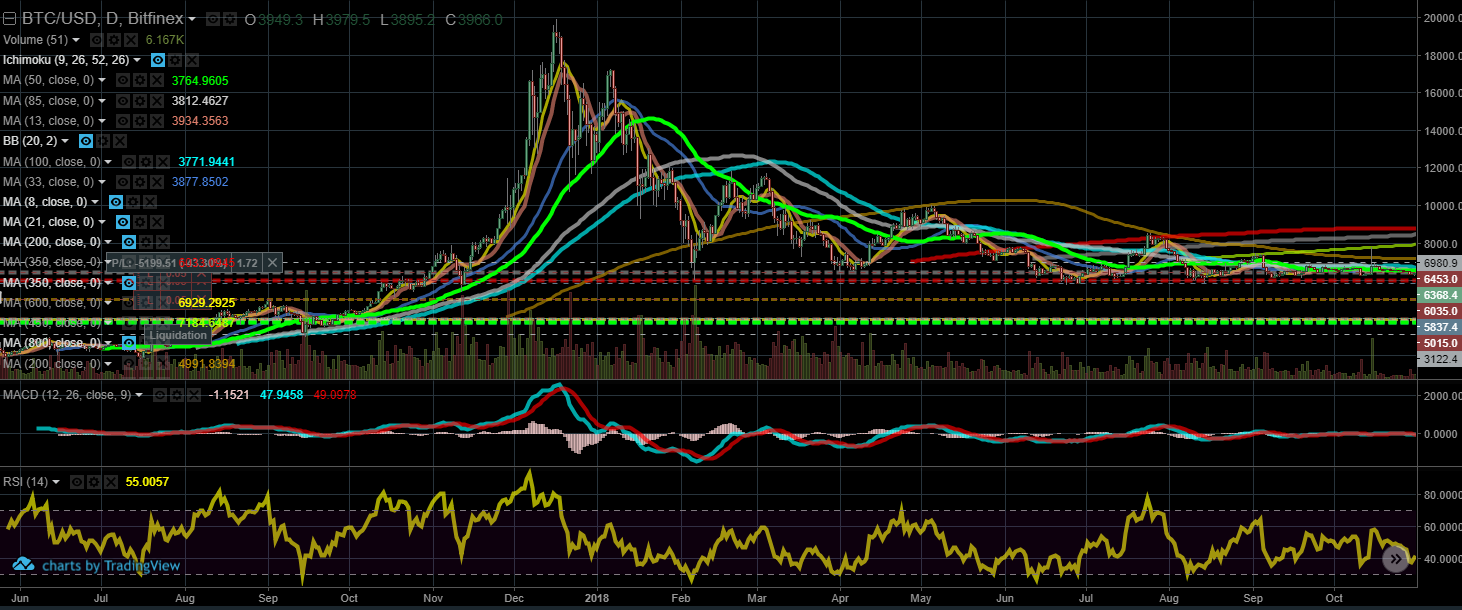Show MA (100, close, 0) via eye icon
Image resolution: width=1462 pixels, height=610 pixels.
click(x=128, y=162)
